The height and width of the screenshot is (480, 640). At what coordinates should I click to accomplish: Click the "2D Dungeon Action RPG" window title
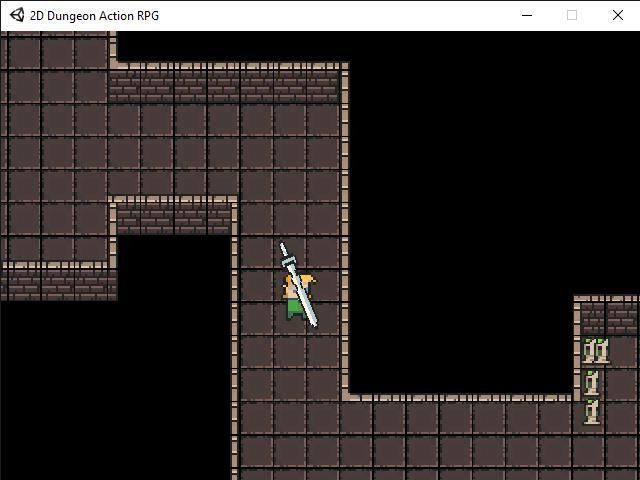tap(94, 16)
